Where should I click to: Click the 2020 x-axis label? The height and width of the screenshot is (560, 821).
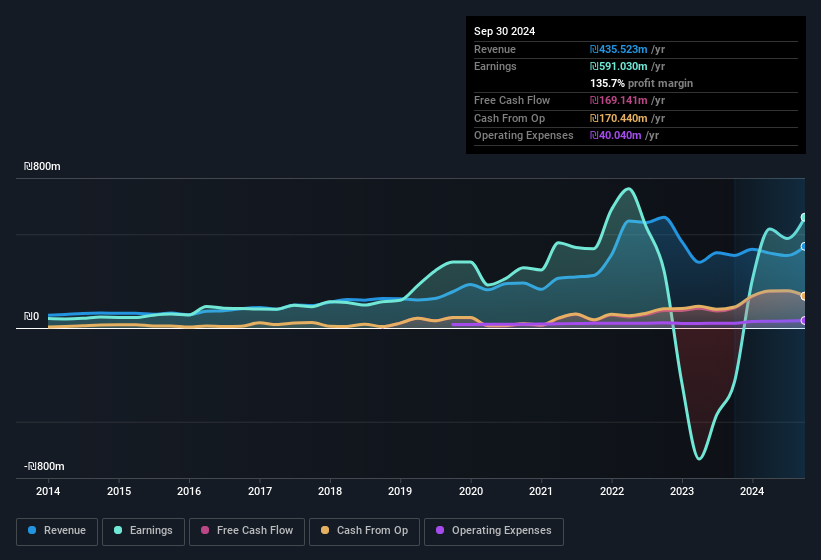[471, 491]
